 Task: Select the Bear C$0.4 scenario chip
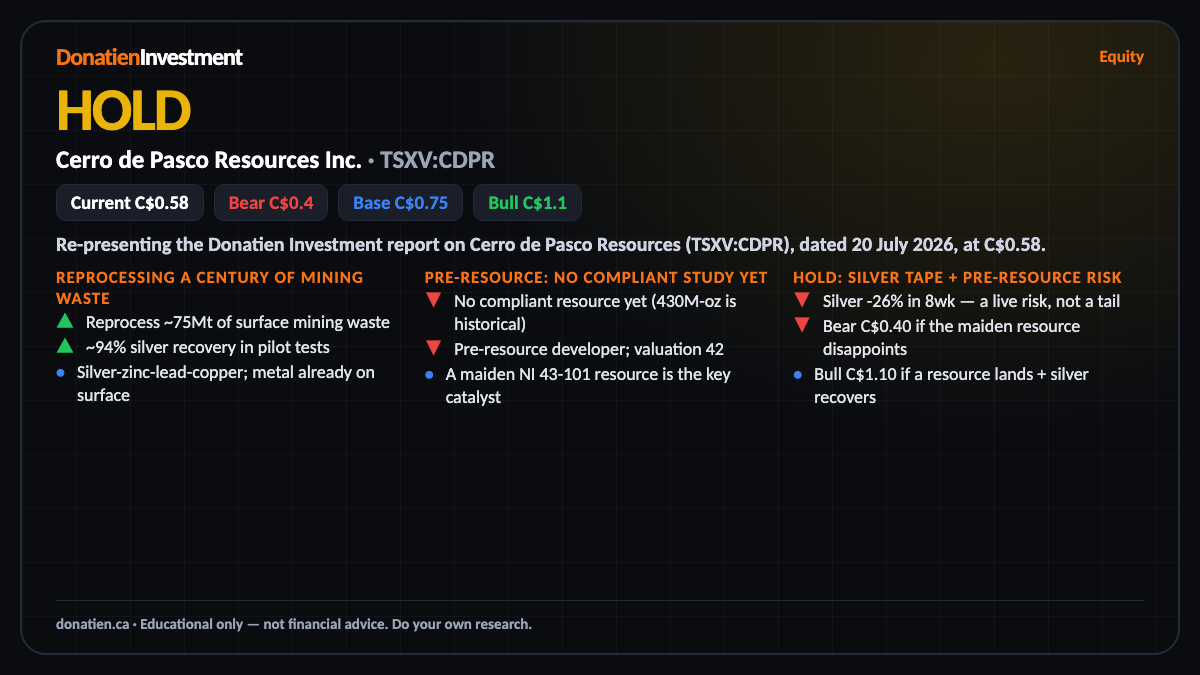[271, 203]
